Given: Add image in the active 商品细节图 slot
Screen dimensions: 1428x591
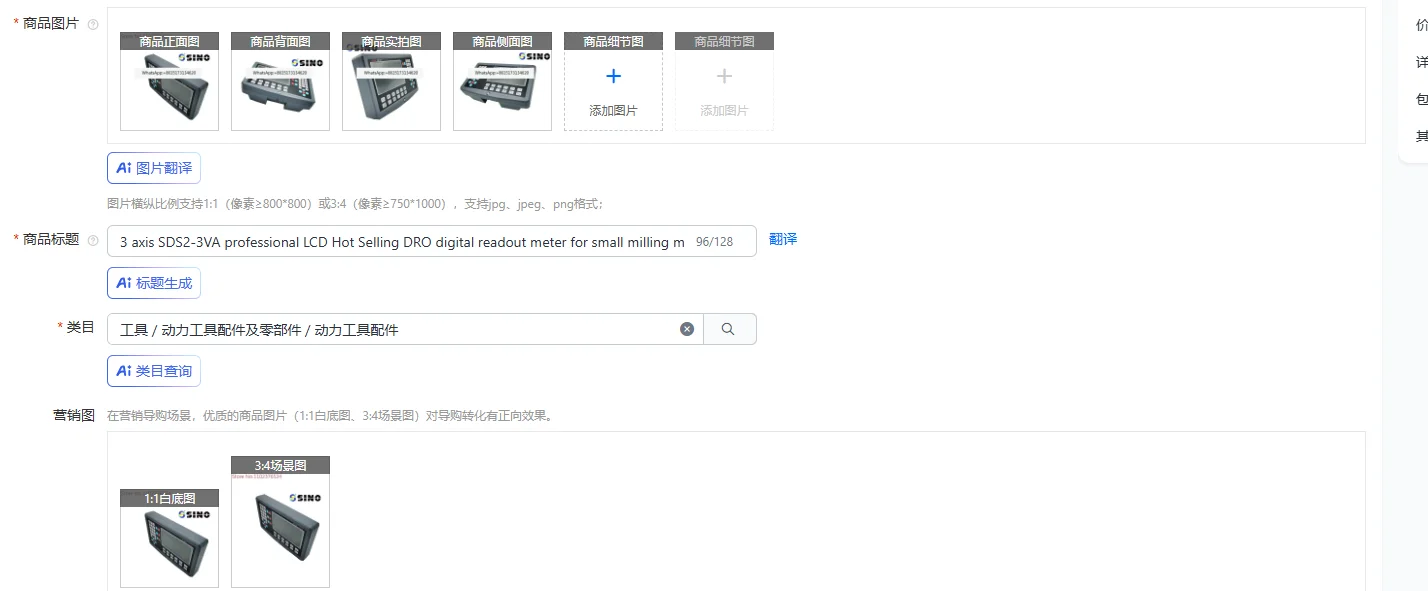Looking at the screenshot, I should [x=613, y=81].
